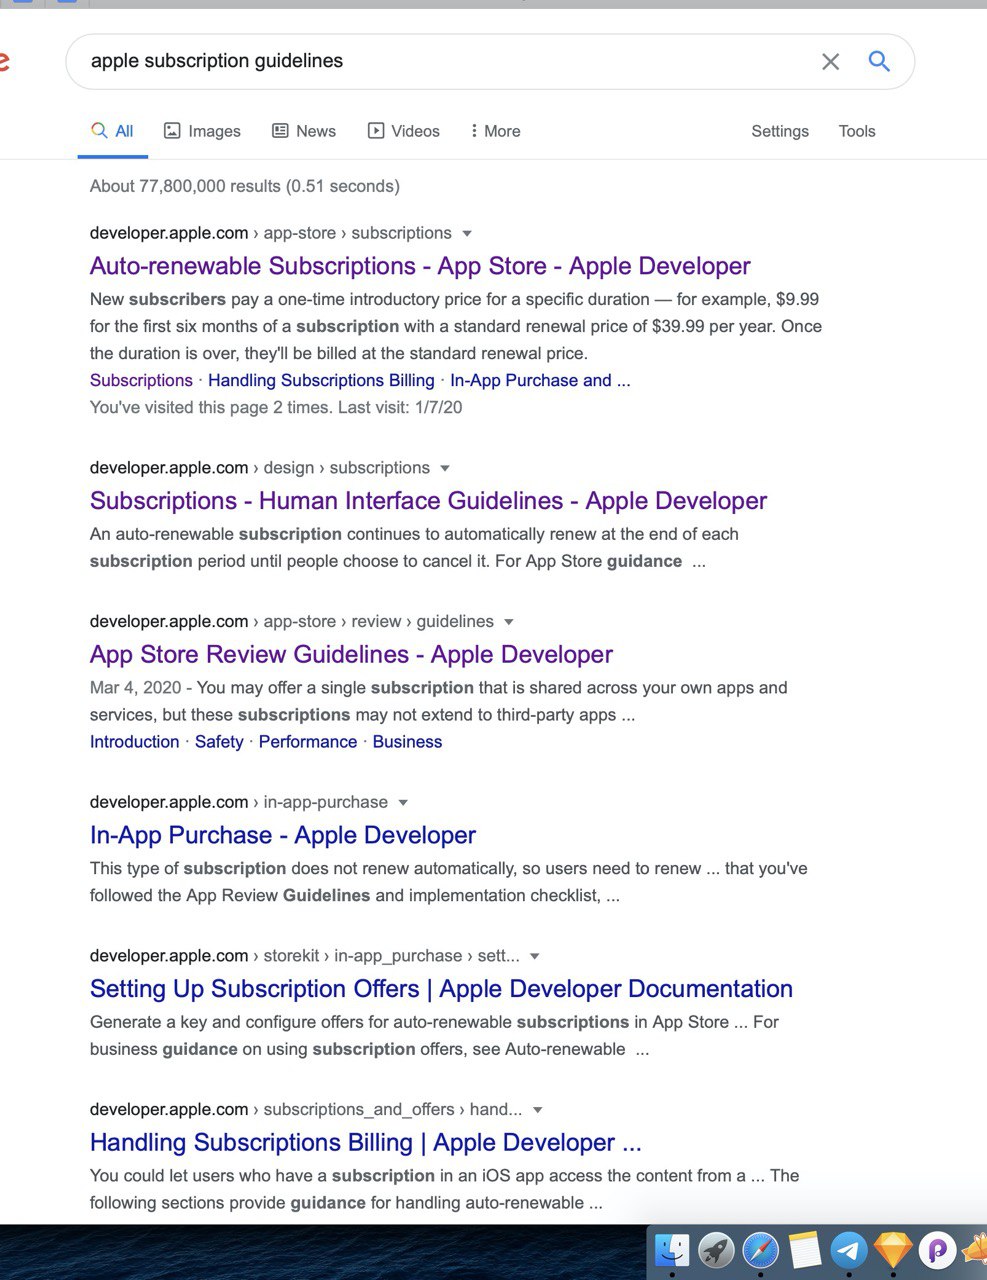This screenshot has height=1280, width=987.
Task: Open Finder from the Dock
Action: [x=672, y=1250]
